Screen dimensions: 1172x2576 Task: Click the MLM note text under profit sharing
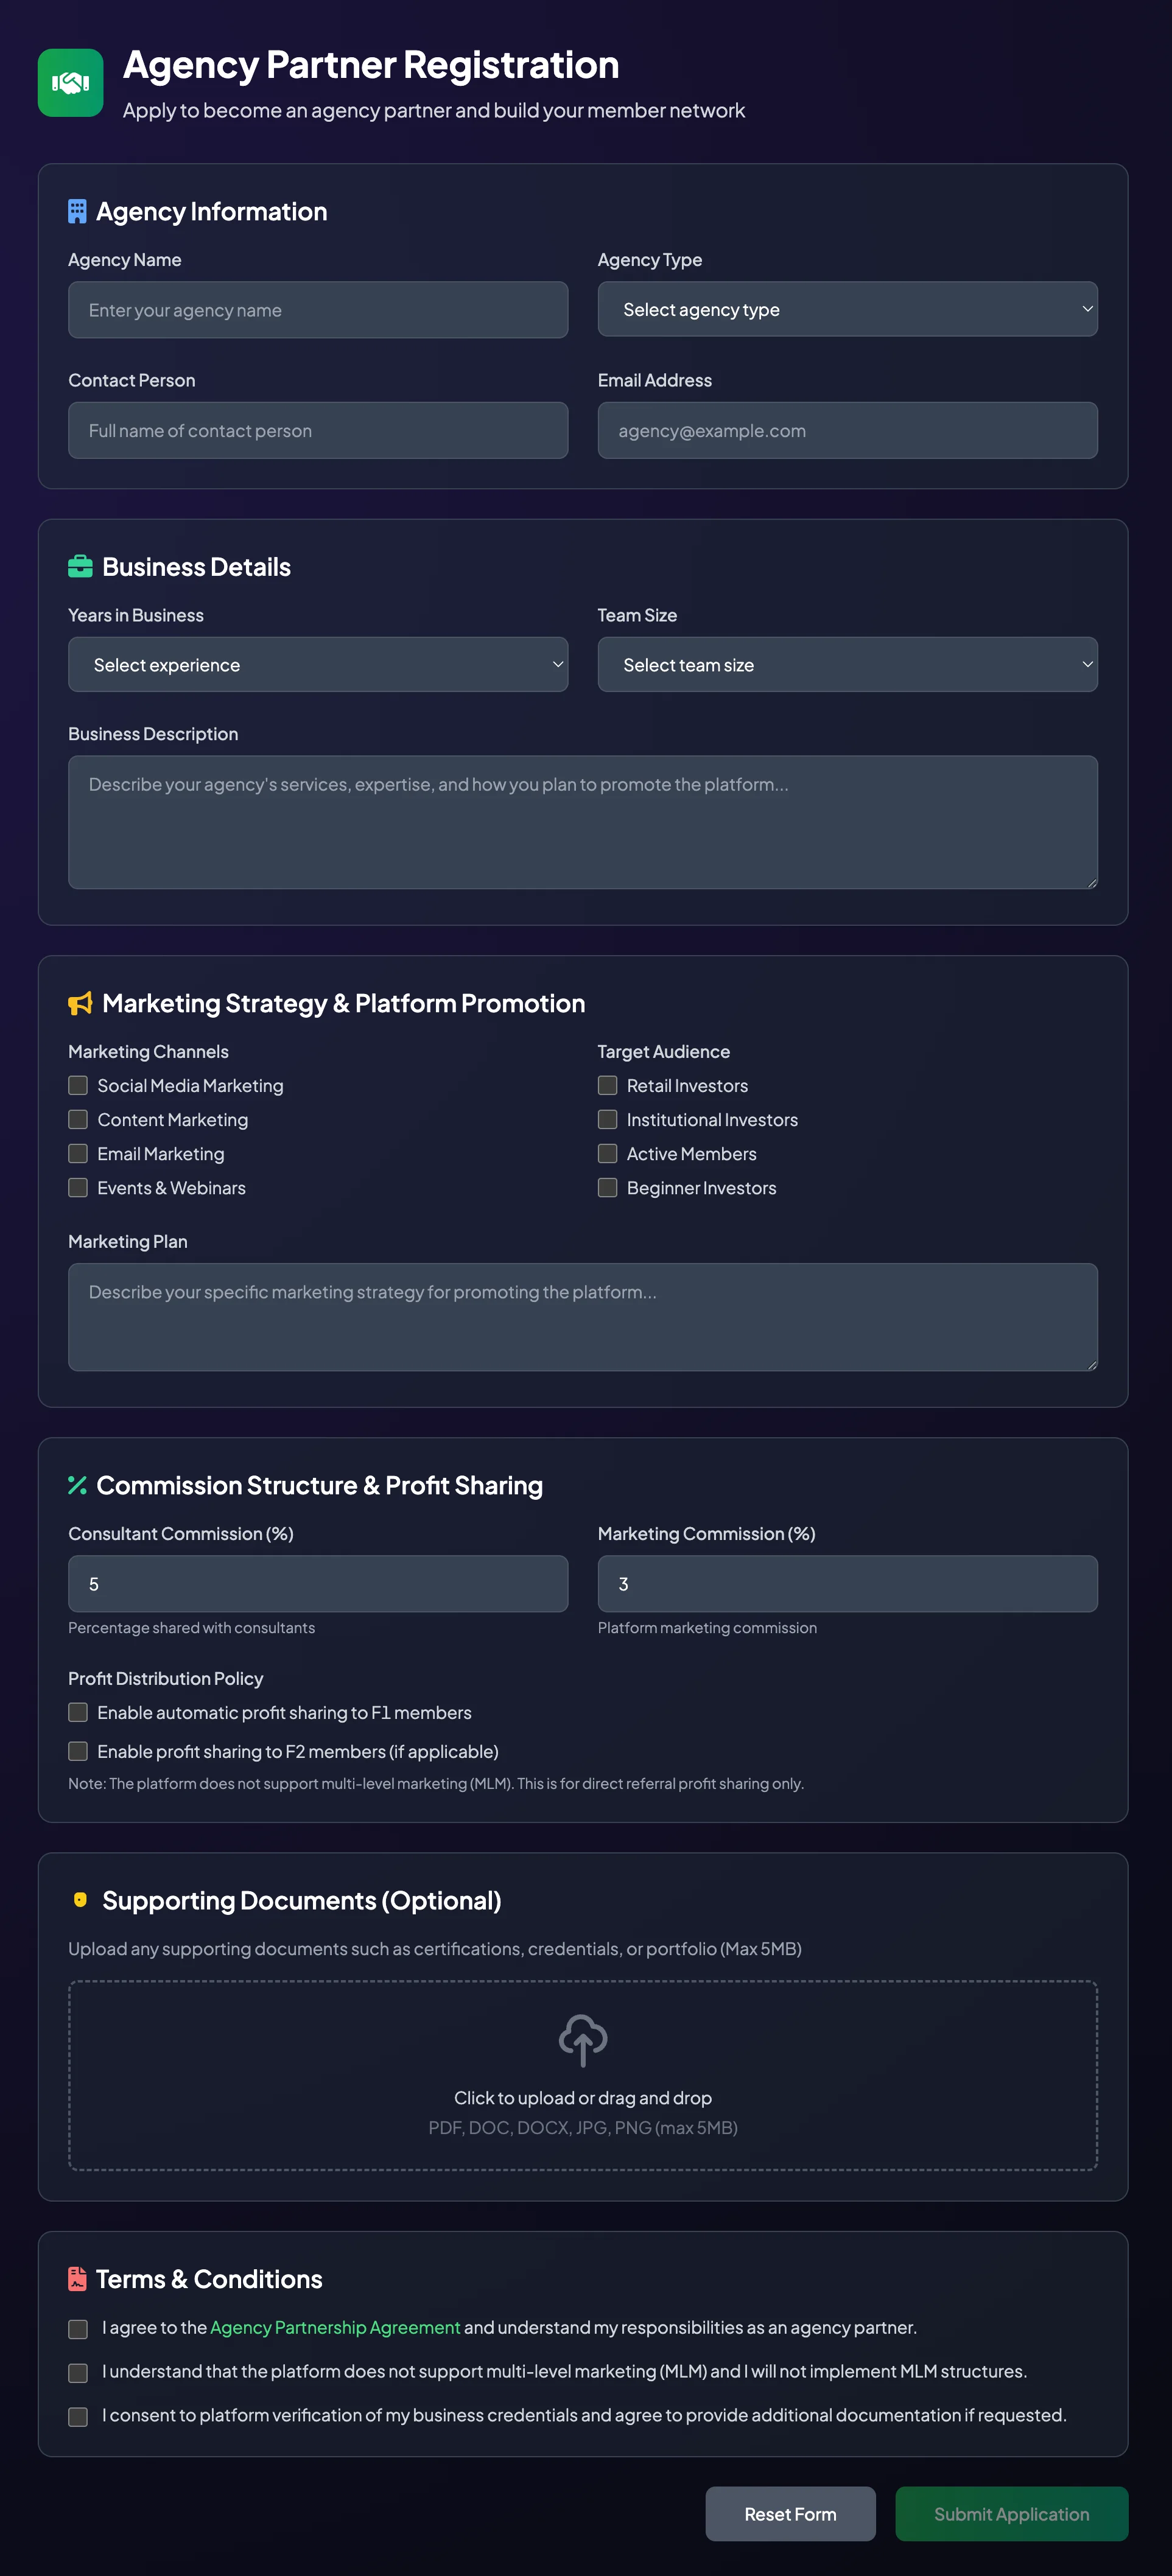pos(436,1784)
